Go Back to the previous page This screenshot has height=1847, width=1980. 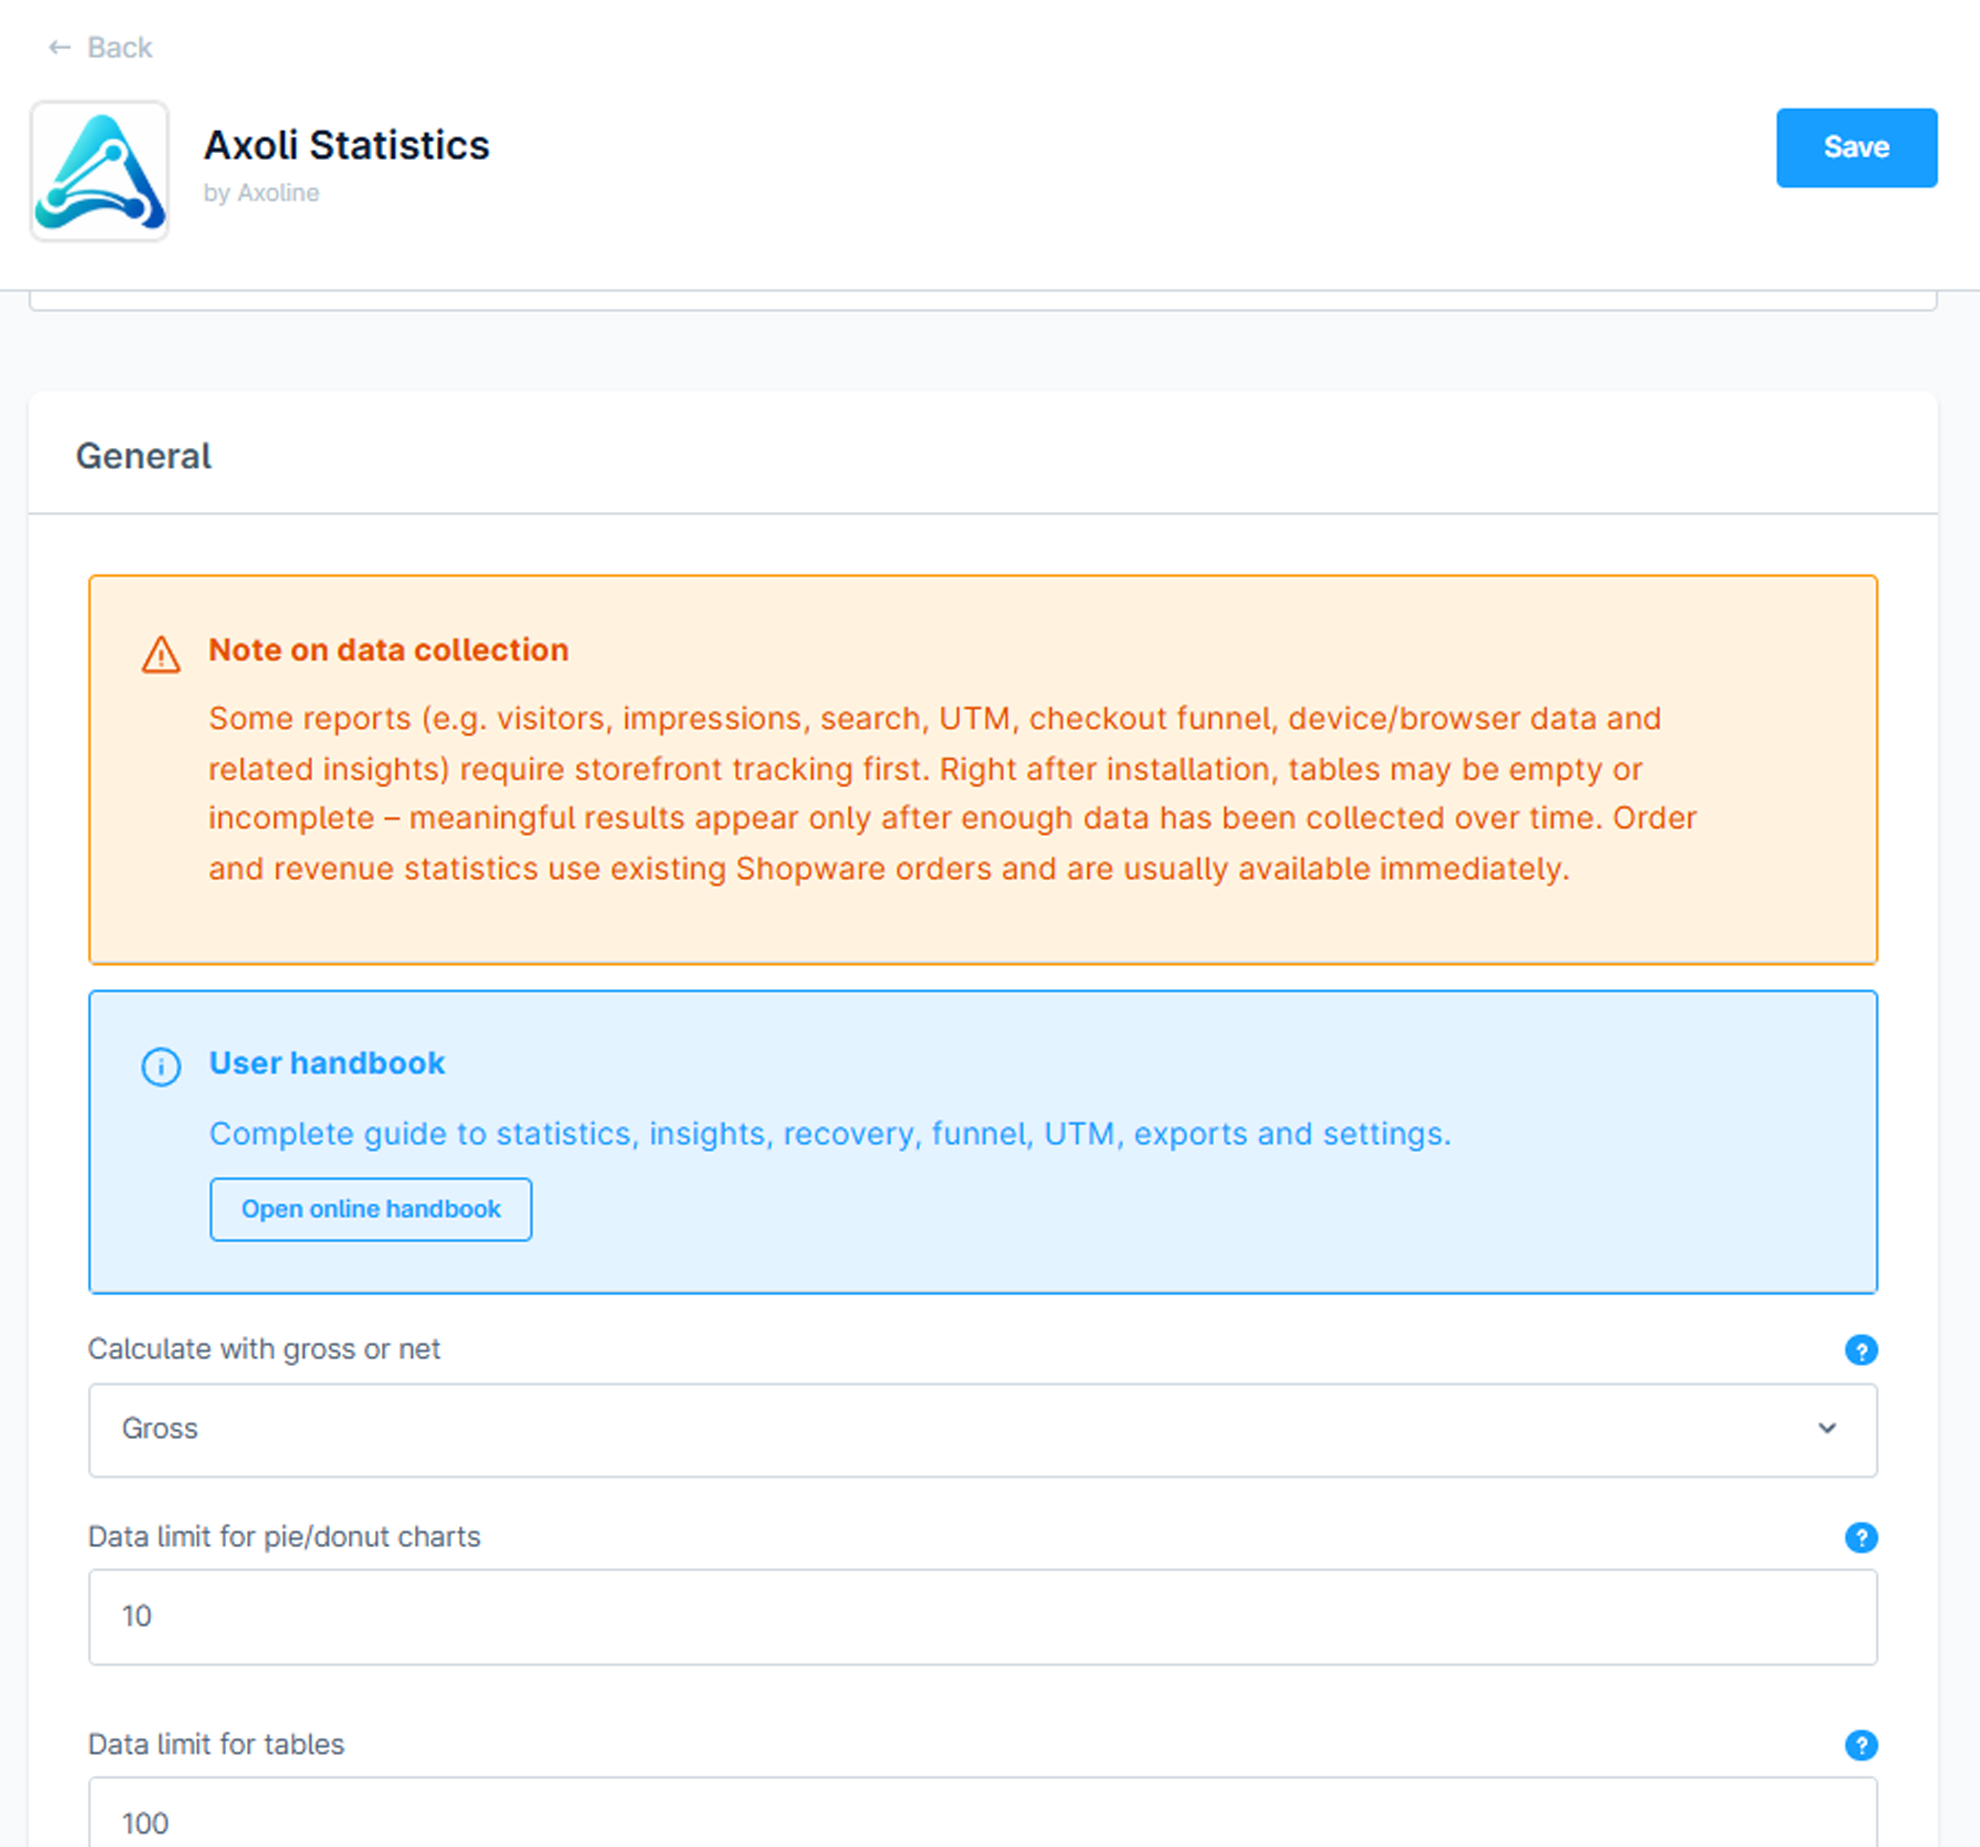click(100, 47)
